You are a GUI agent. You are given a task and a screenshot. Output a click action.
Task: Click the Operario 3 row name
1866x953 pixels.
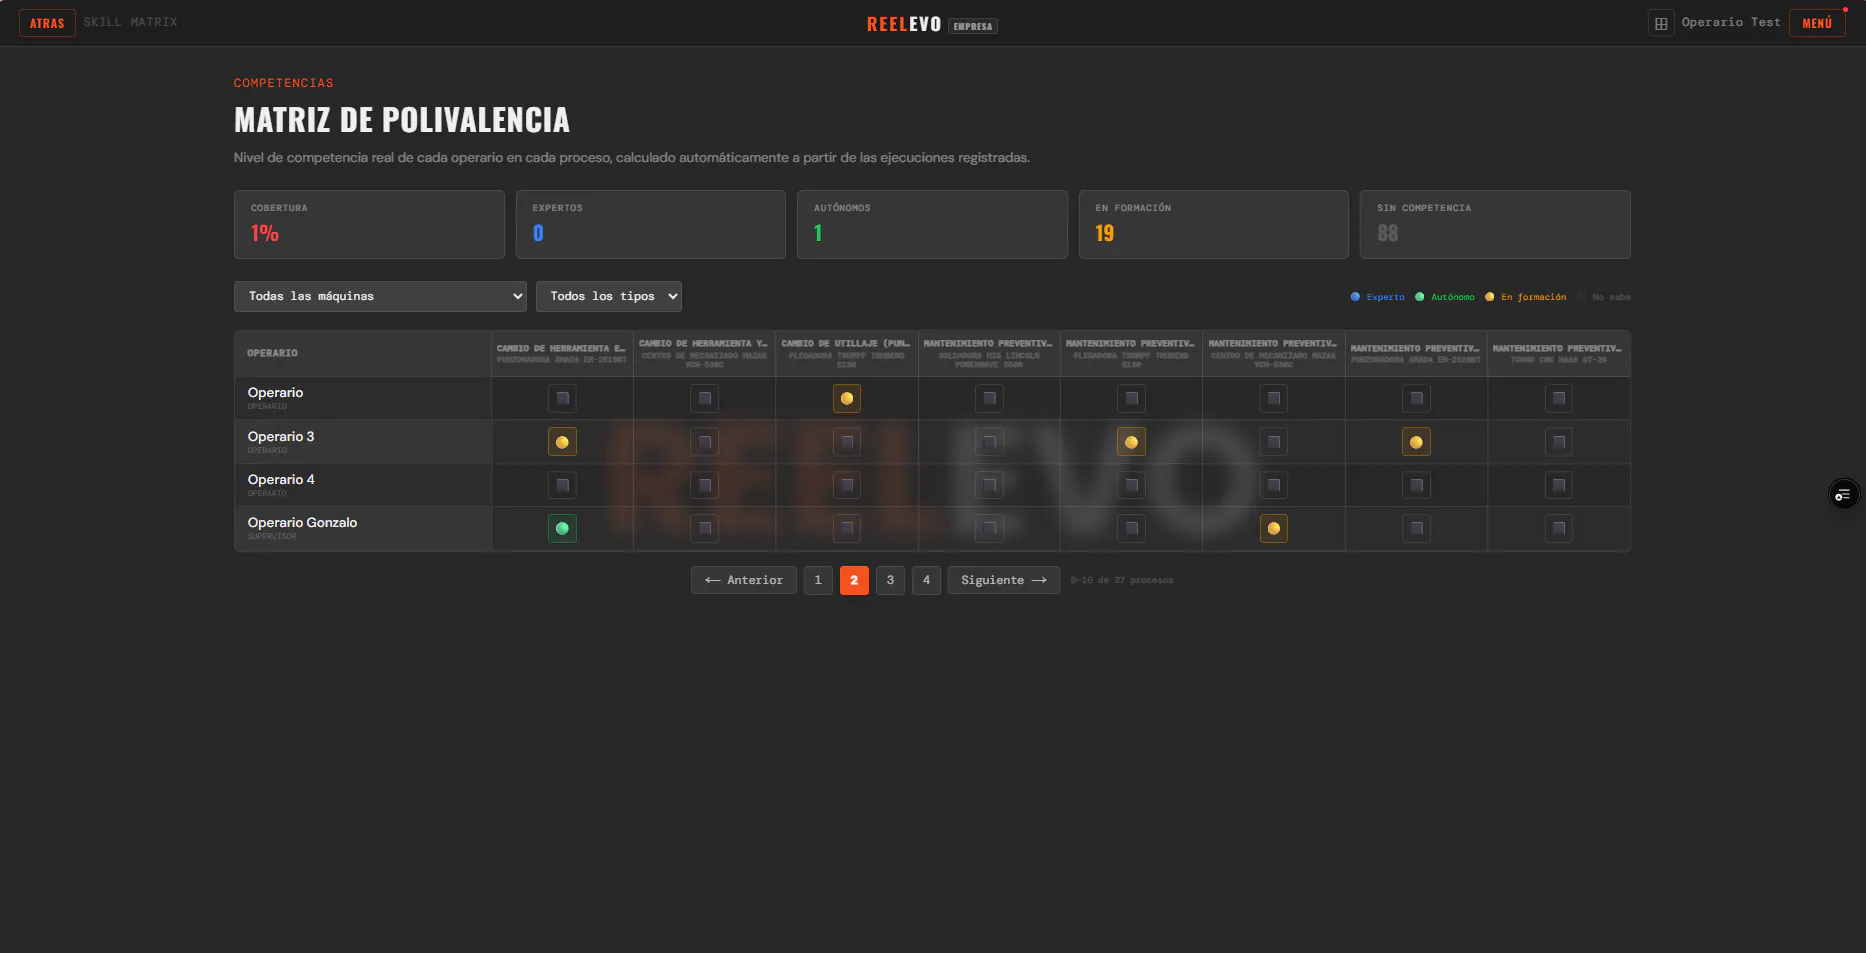[281, 437]
